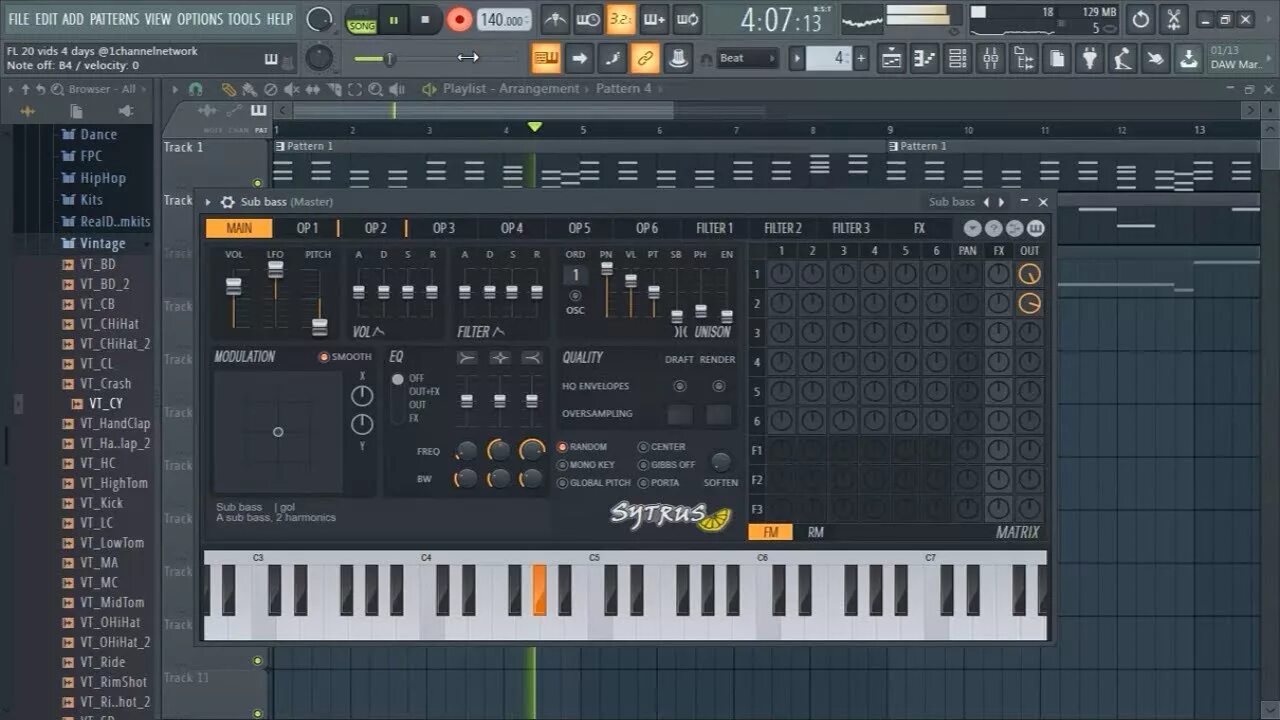Expand the Sytrus plugin menu arrow
Viewport: 1280px width, 720px height.
coord(208,202)
